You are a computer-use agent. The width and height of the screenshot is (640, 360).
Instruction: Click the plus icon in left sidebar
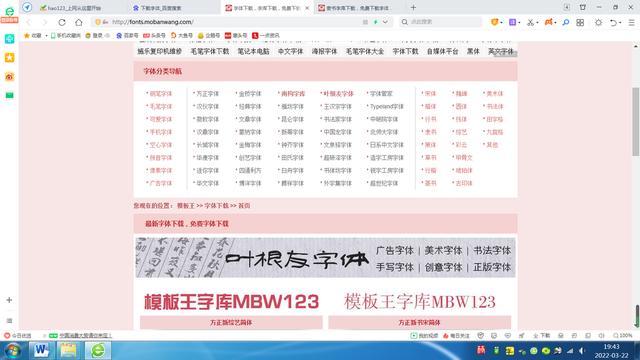pyautogui.click(x=9, y=300)
